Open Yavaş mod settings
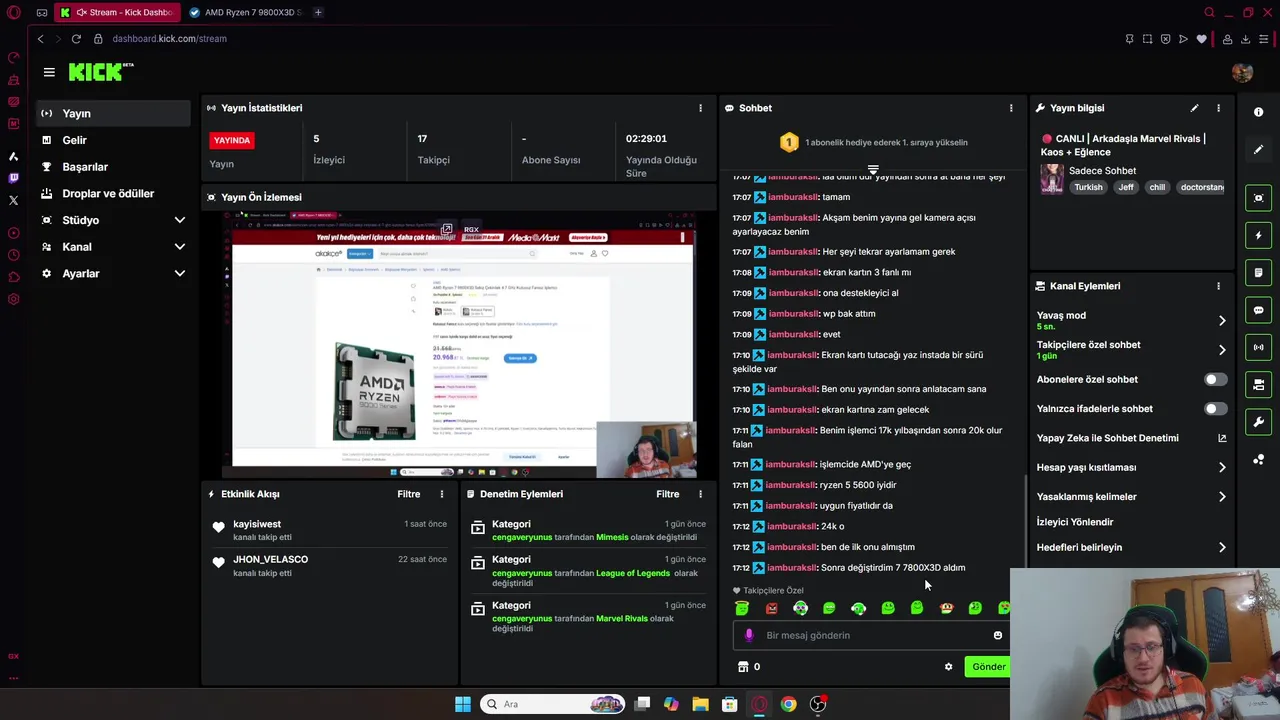Image resolution: width=1280 pixels, height=720 pixels. (x=1131, y=320)
